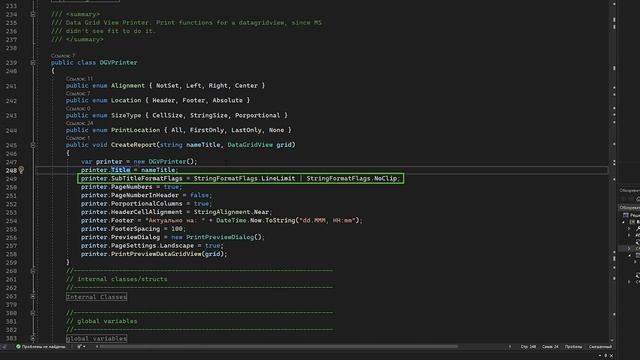Open 'Ссылок: 11' link above enum Alignment
640x360 pixels.
coord(80,78)
